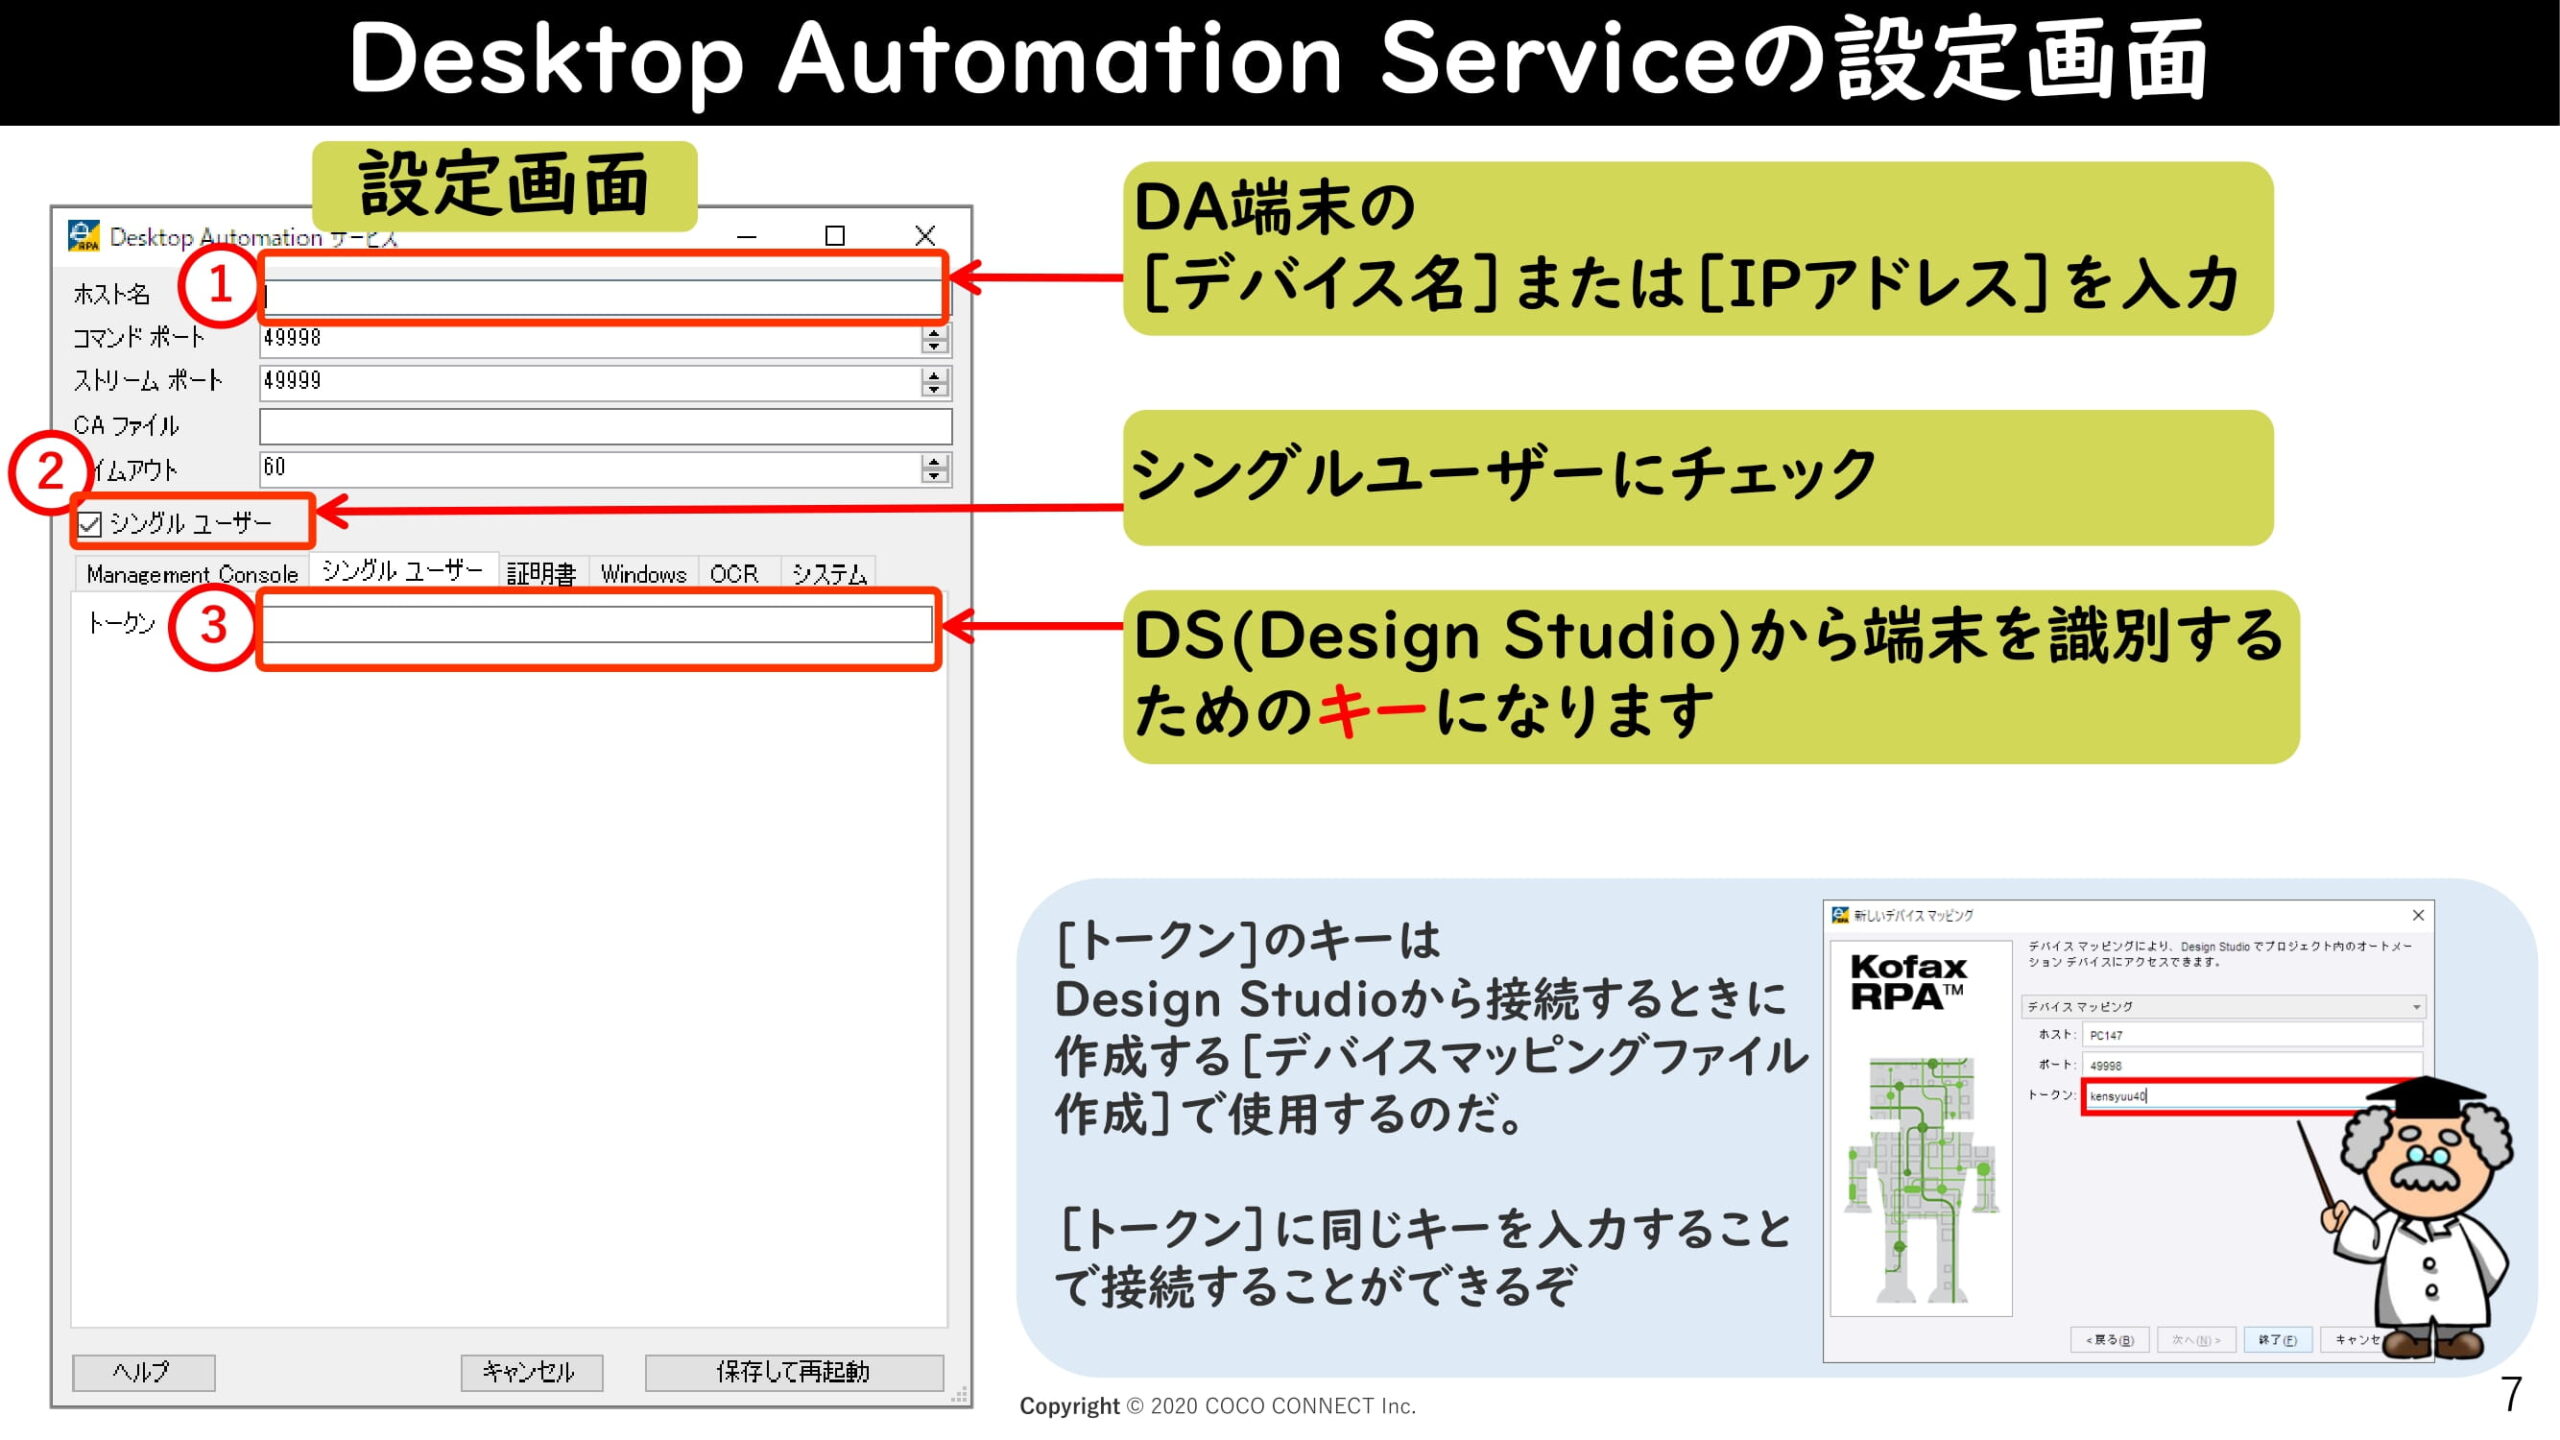
Task: Open the 証明書 tab
Action: coord(542,574)
